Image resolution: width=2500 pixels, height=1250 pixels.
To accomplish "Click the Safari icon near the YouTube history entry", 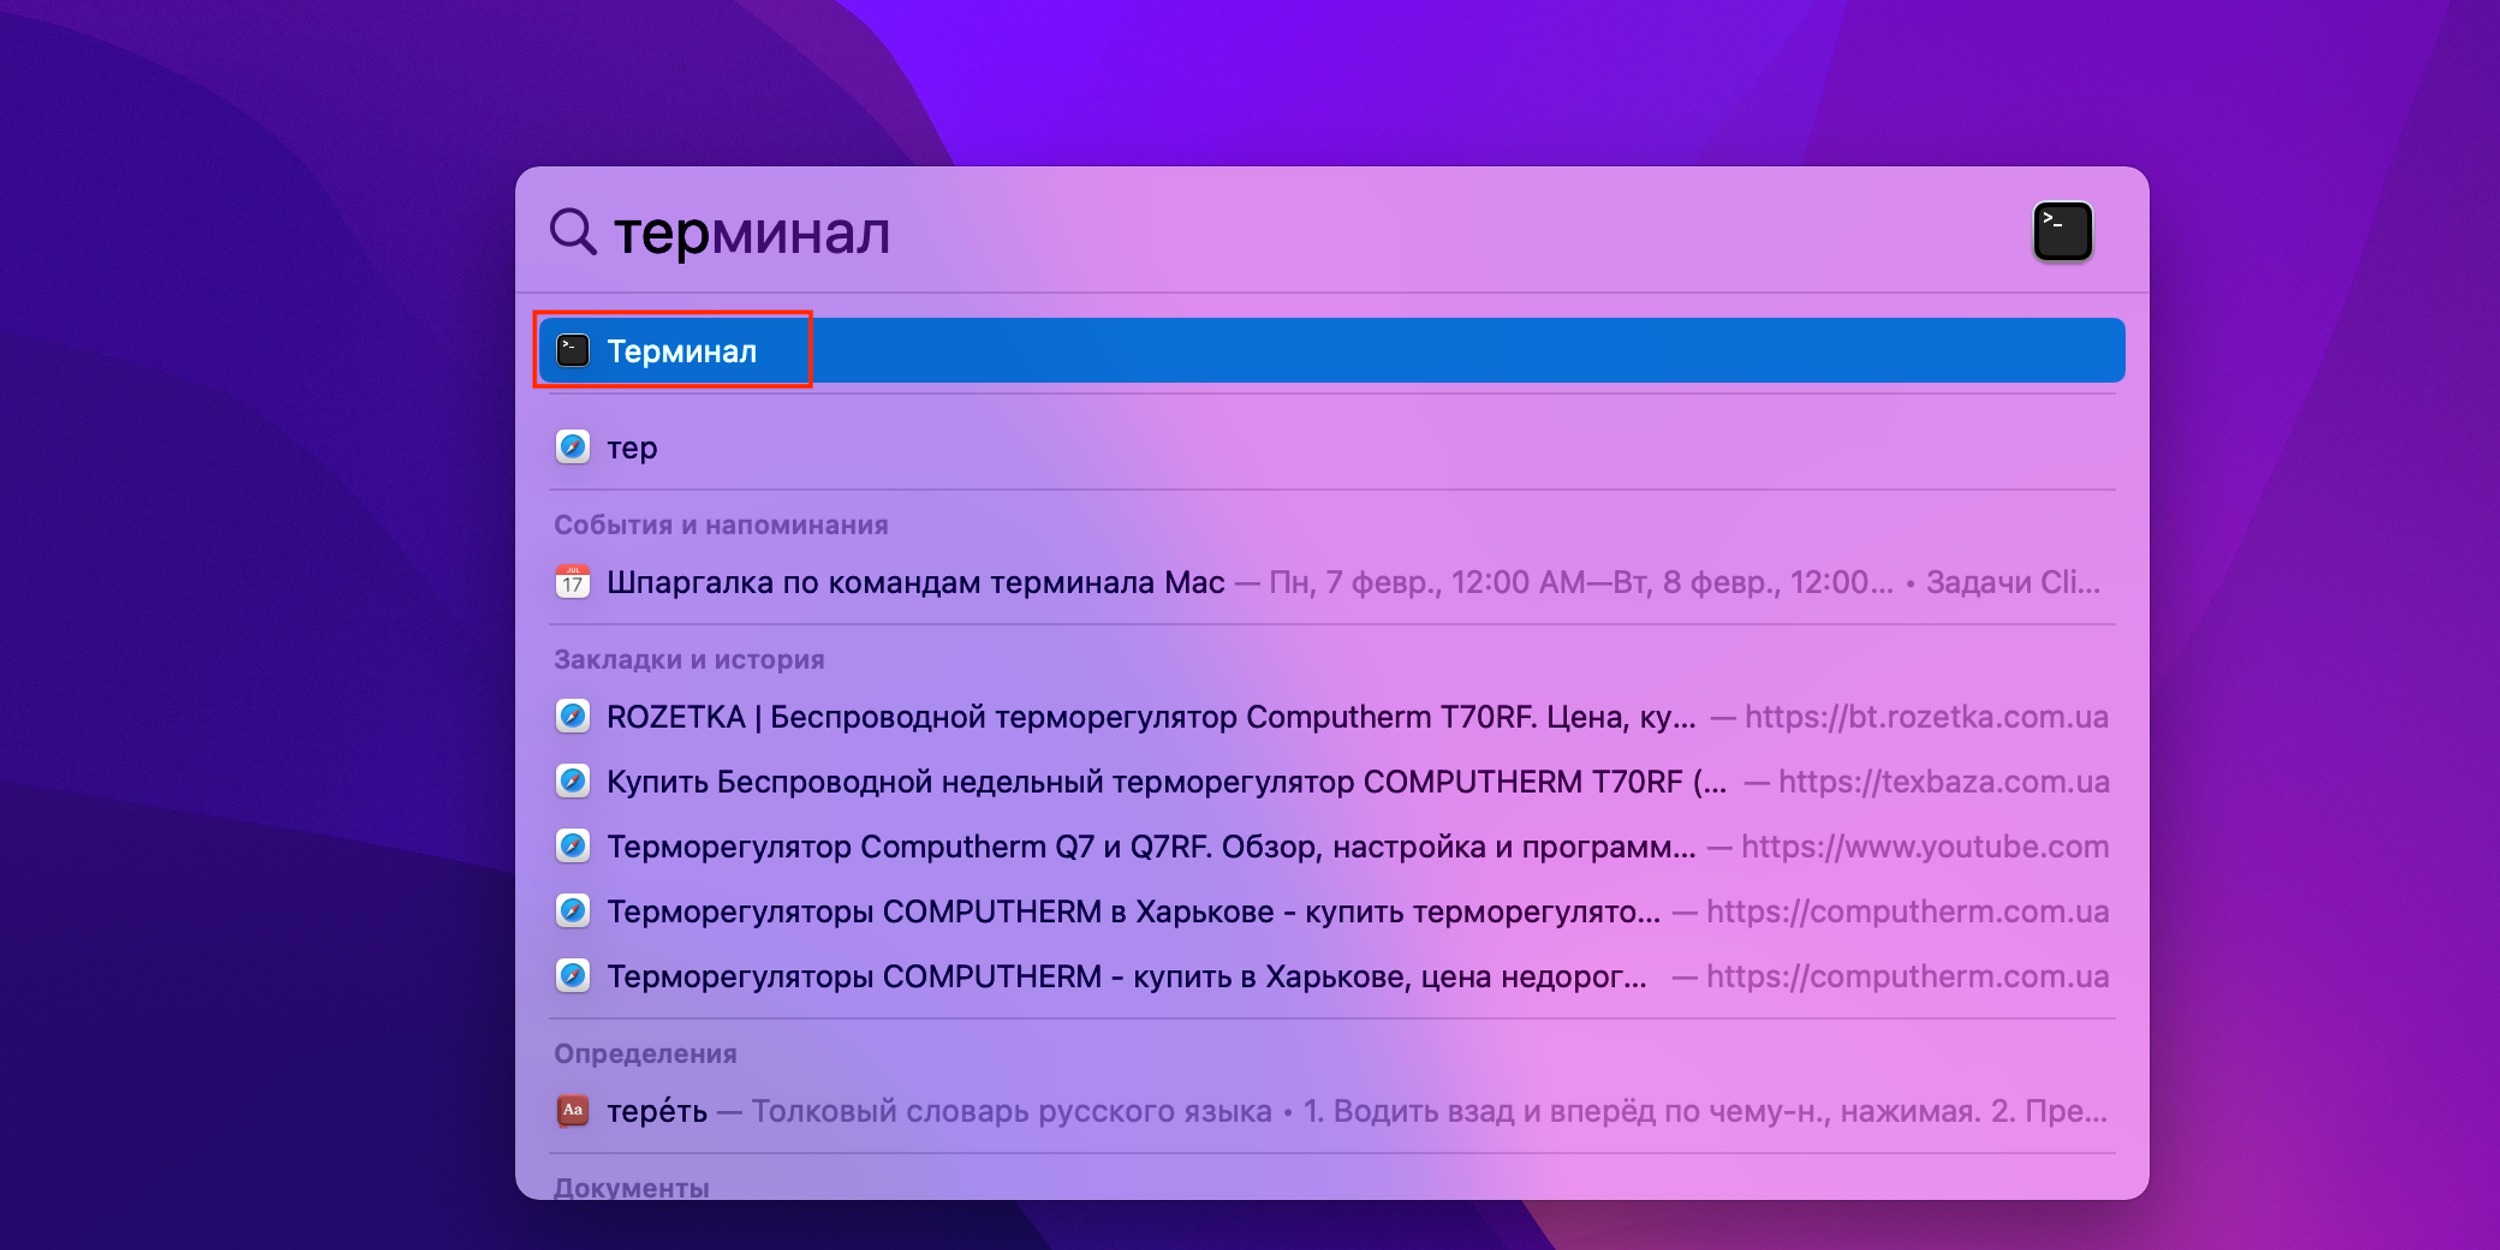I will [x=574, y=846].
